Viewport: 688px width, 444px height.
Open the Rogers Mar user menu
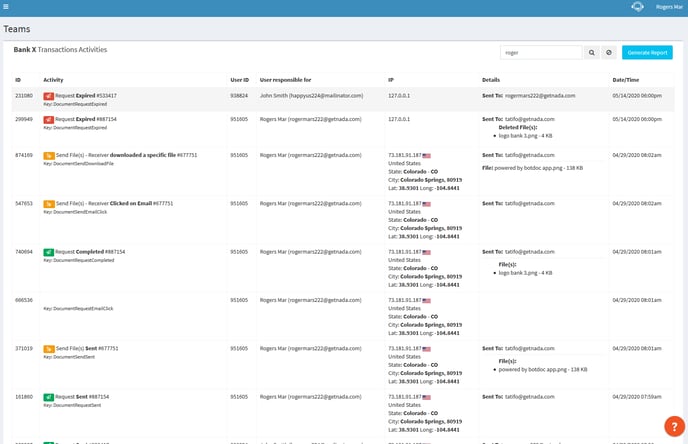coord(669,6)
